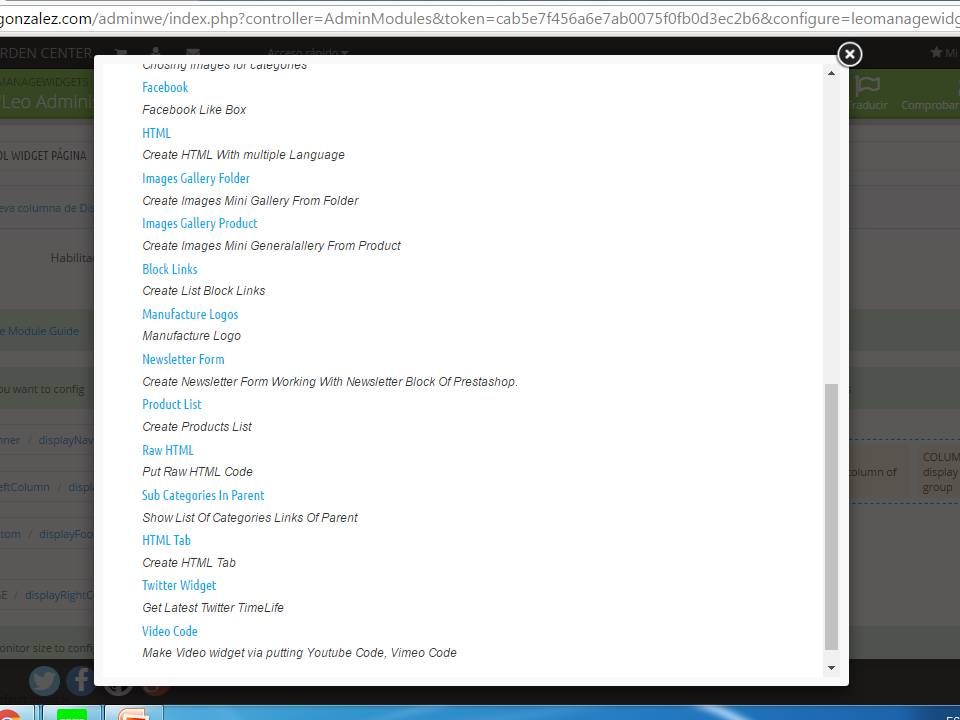Click 'Put Raw HTML Code' description
Screen dimensions: 960x720
197,472
